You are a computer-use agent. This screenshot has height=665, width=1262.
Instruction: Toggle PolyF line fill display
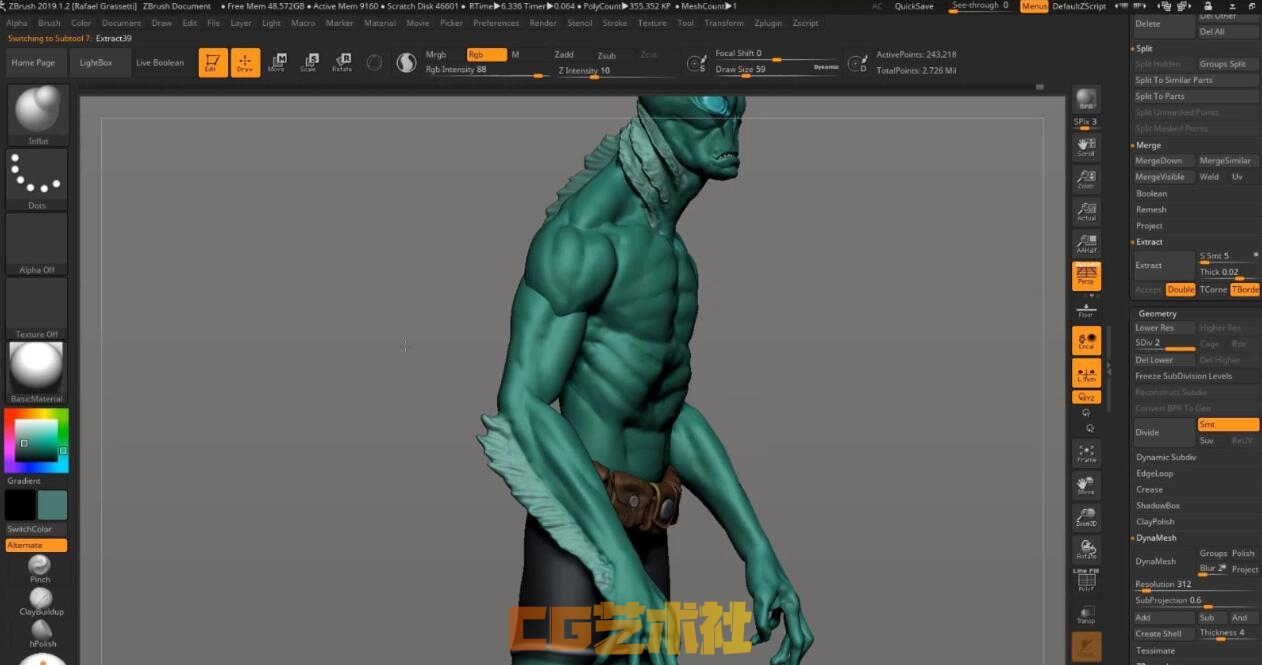1086,581
